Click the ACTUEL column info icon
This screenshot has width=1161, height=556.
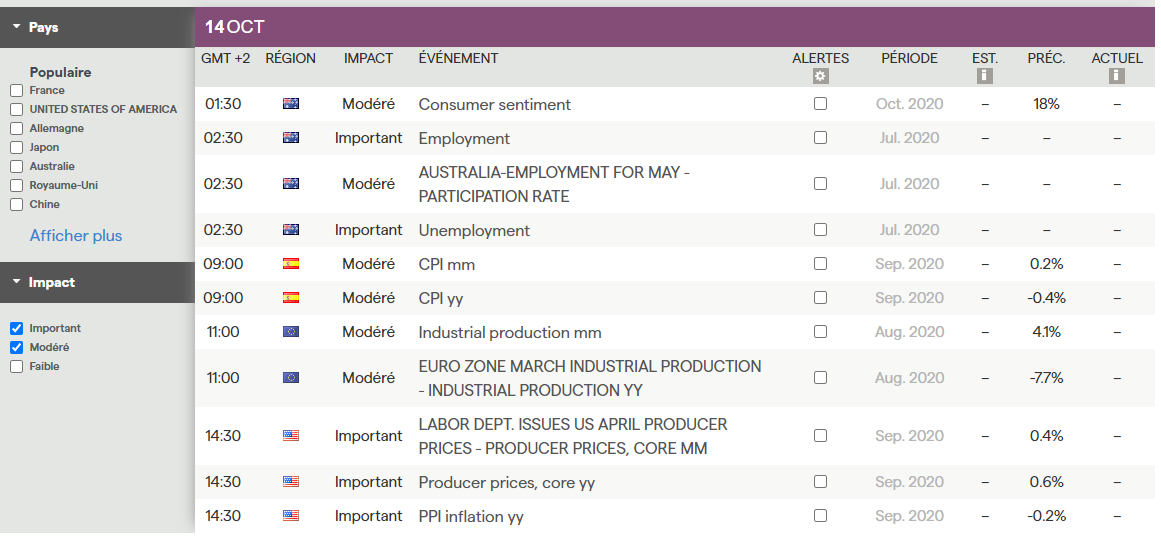click(1116, 76)
